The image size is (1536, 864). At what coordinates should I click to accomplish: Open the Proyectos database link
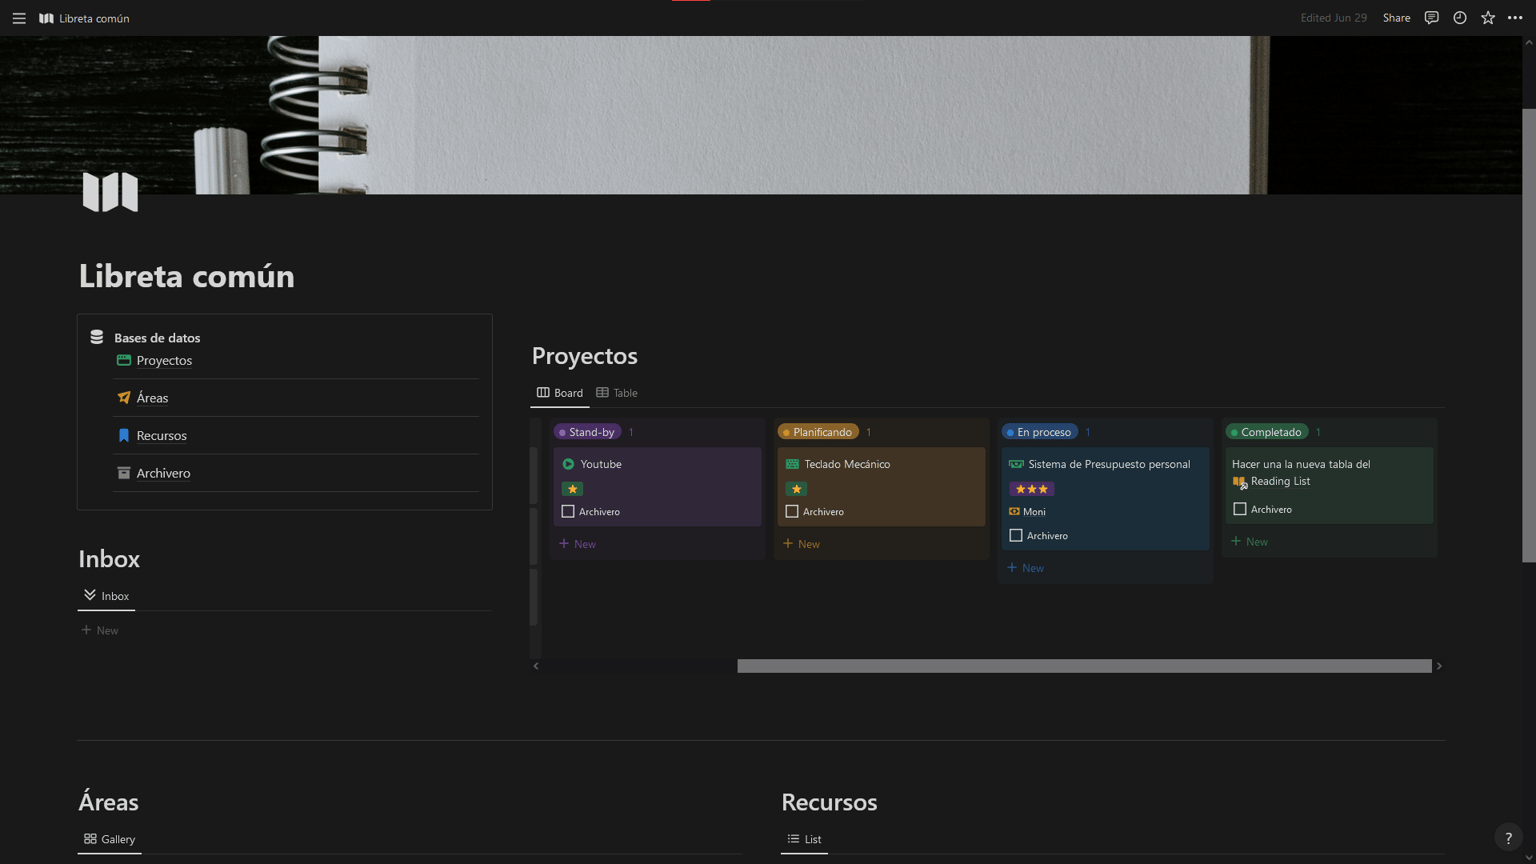point(164,360)
